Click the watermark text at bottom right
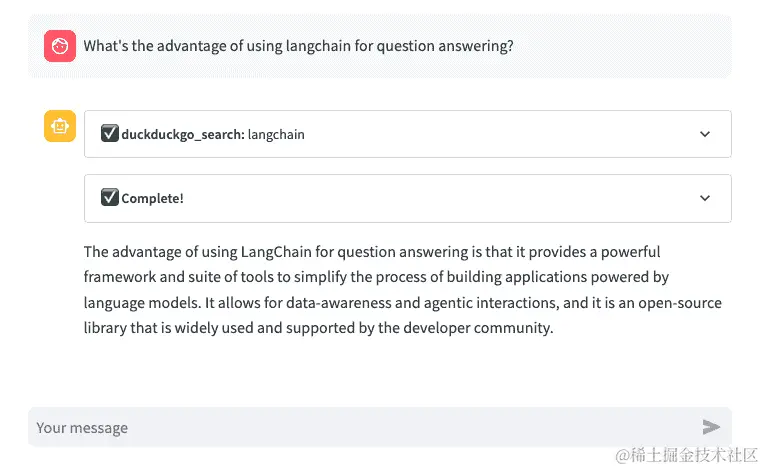The width and height of the screenshot is (764, 470). coord(686,455)
